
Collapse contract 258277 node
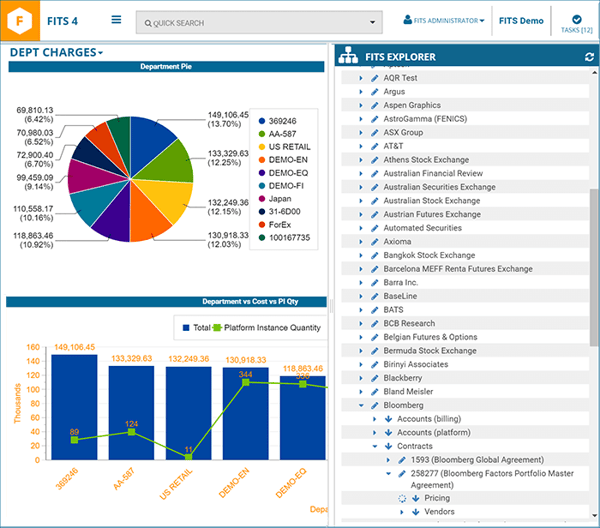pos(388,474)
